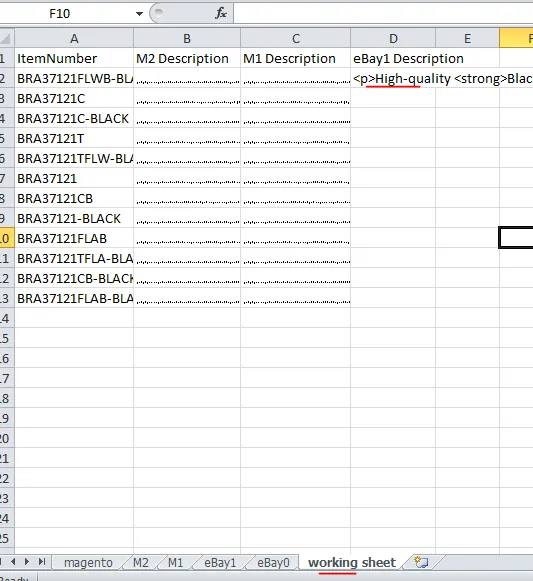Open the Name Box dropdown arrow
Viewport: 533px width, 581px height.
click(x=139, y=14)
